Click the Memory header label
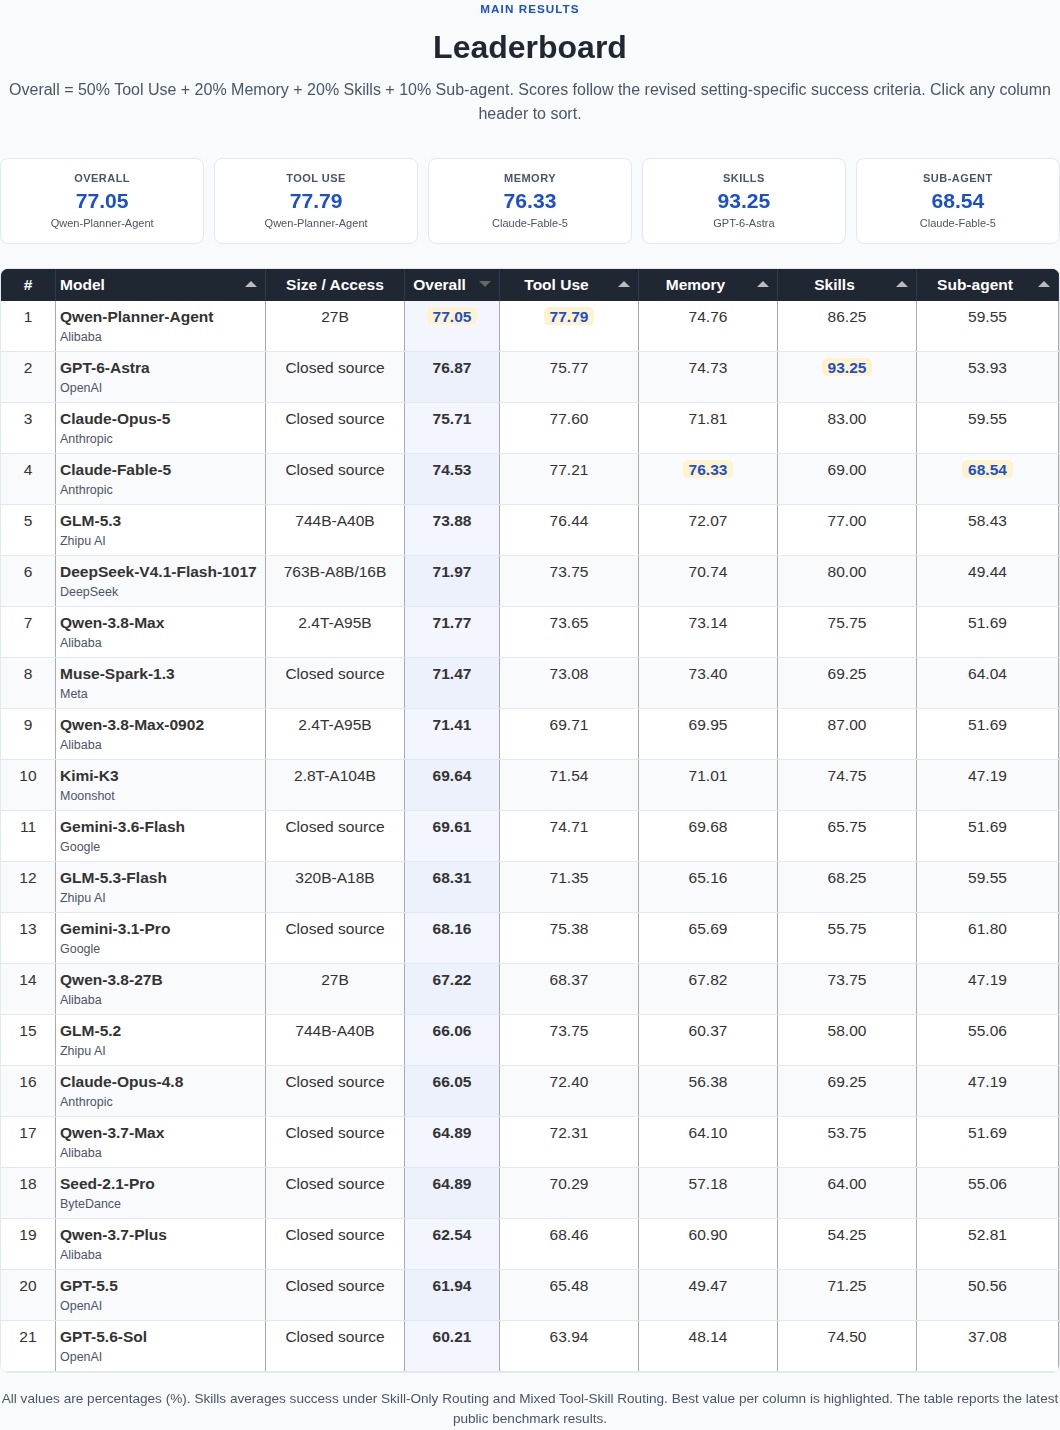The height and width of the screenshot is (1430, 1060). (x=695, y=285)
